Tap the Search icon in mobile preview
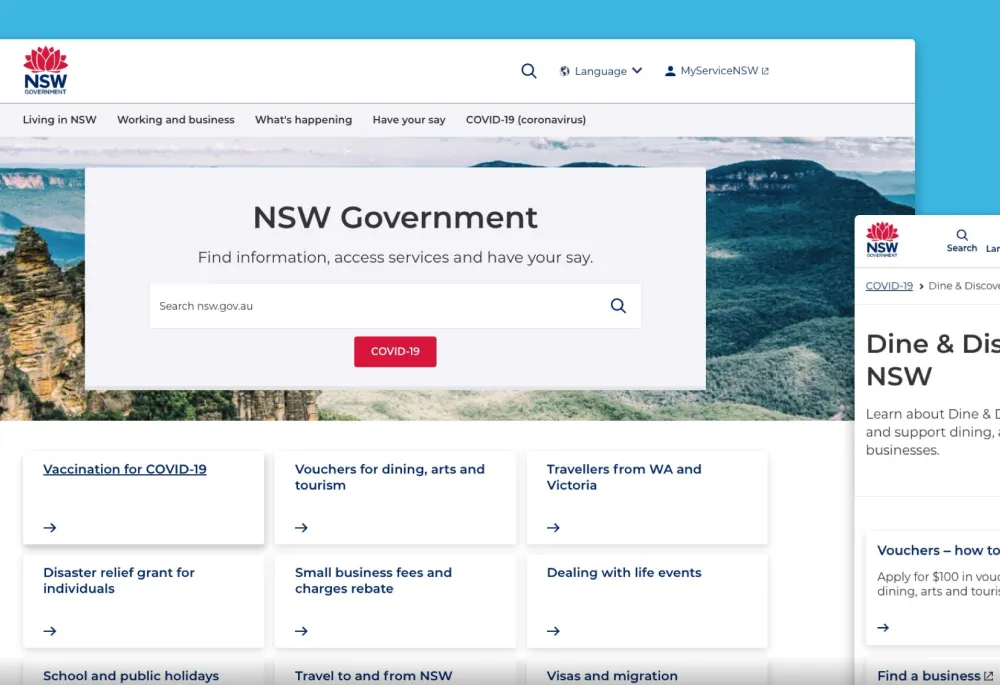This screenshot has width=1000, height=685. pos(962,240)
